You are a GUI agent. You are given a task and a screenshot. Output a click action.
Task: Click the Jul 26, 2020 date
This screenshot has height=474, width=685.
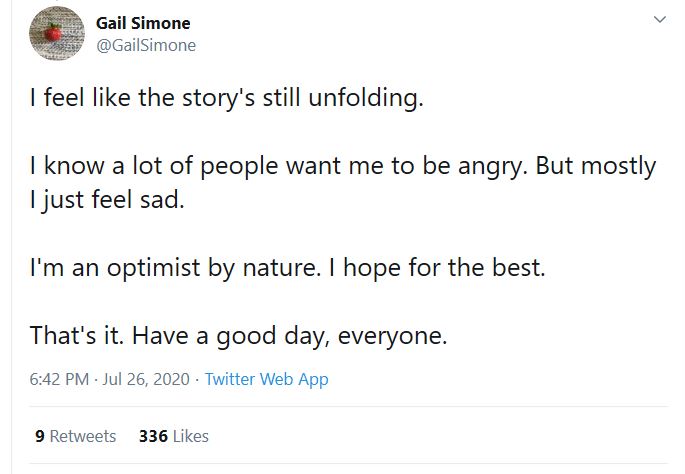coord(153,379)
